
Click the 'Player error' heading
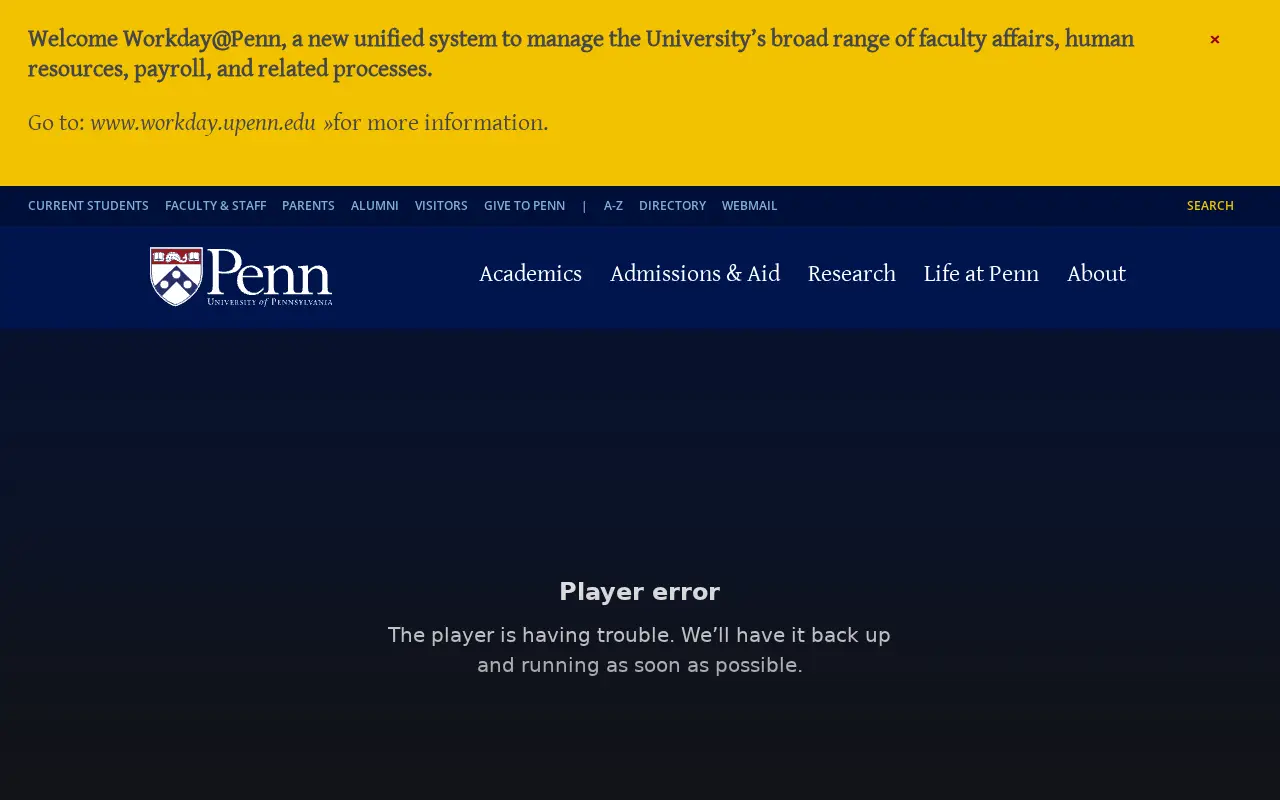(640, 592)
